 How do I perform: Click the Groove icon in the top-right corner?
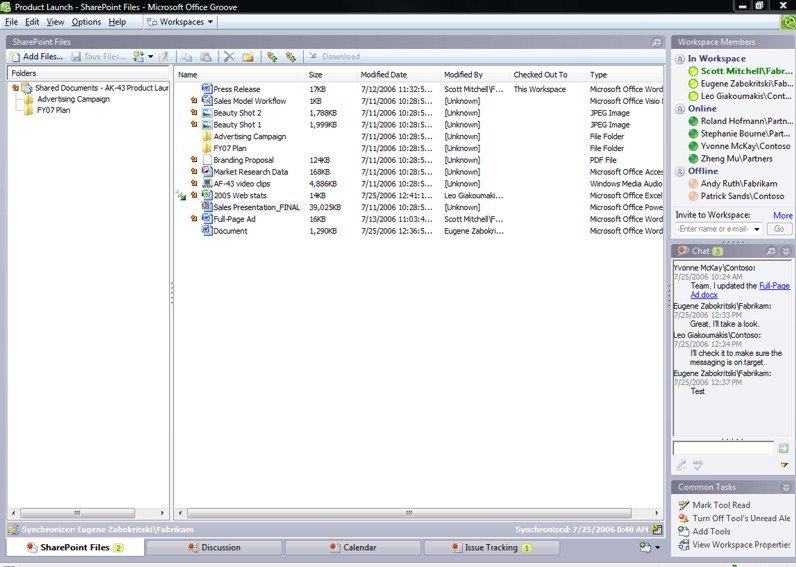[x=784, y=21]
